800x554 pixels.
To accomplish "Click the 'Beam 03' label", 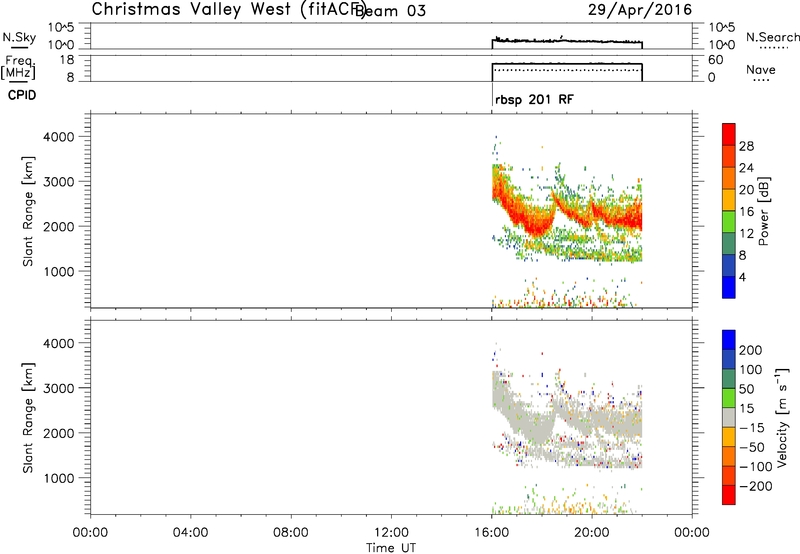I will click(x=390, y=11).
